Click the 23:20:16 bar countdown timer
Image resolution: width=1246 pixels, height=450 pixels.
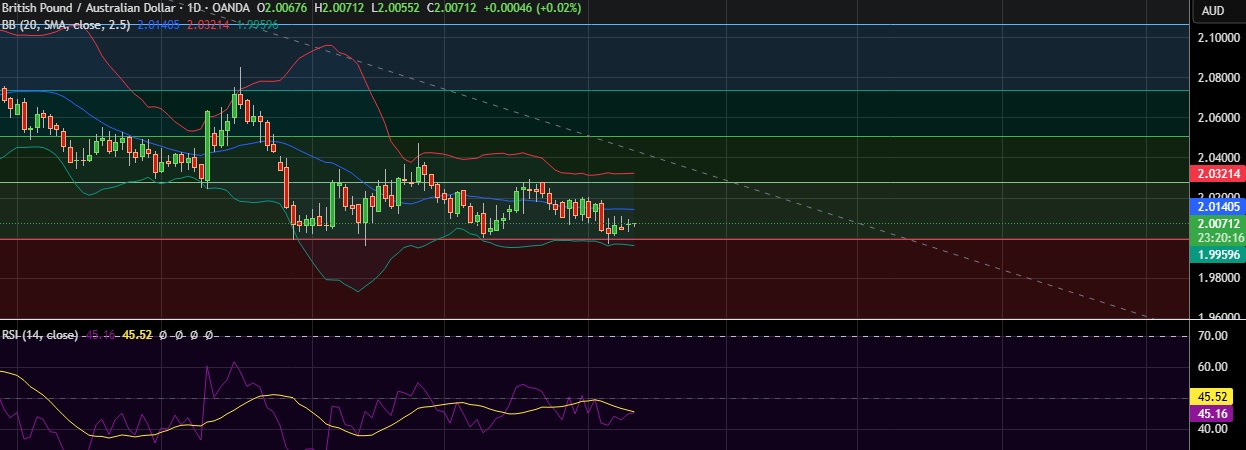[x=1218, y=238]
